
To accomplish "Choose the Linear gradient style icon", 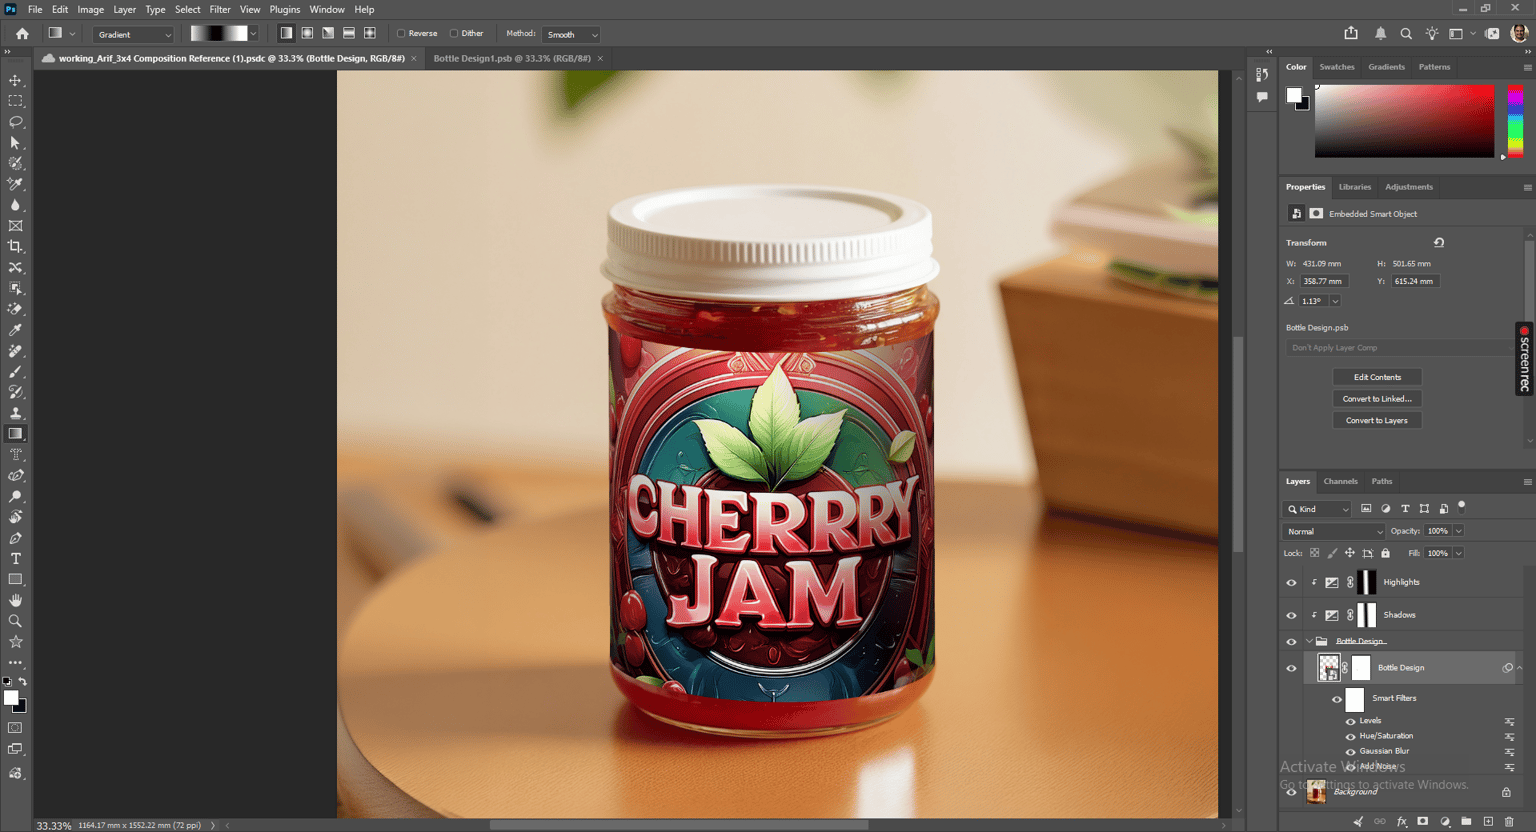I will (x=286, y=33).
